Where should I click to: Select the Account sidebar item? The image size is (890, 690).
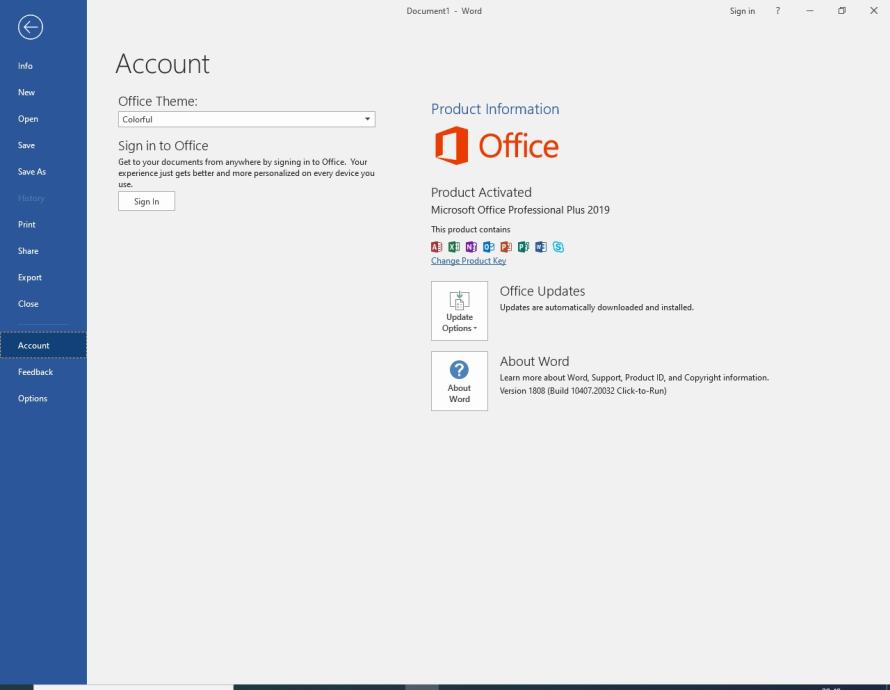pos(43,345)
